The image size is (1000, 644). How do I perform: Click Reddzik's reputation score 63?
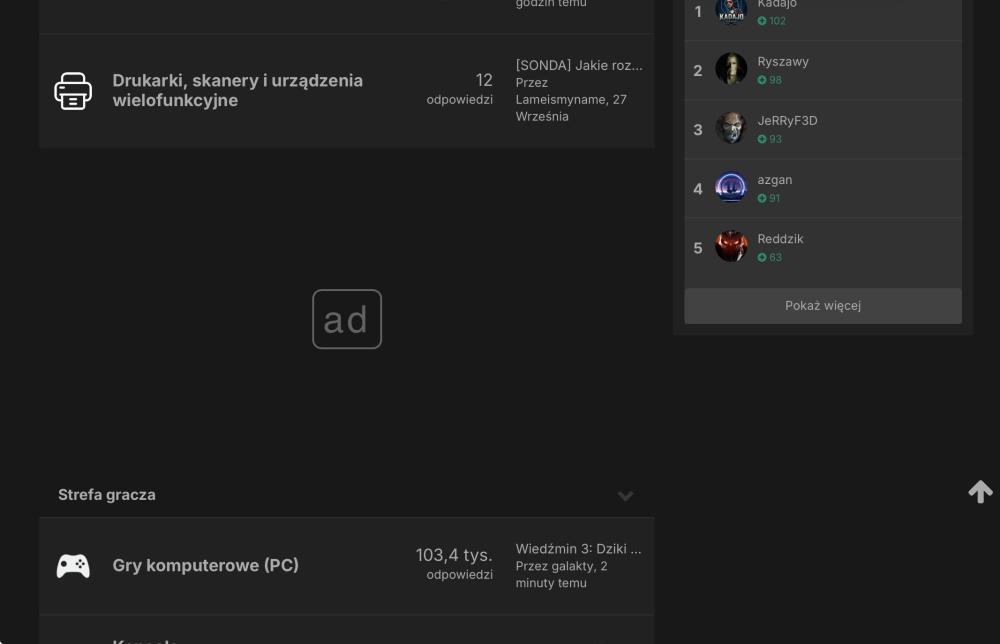[x=770, y=258]
